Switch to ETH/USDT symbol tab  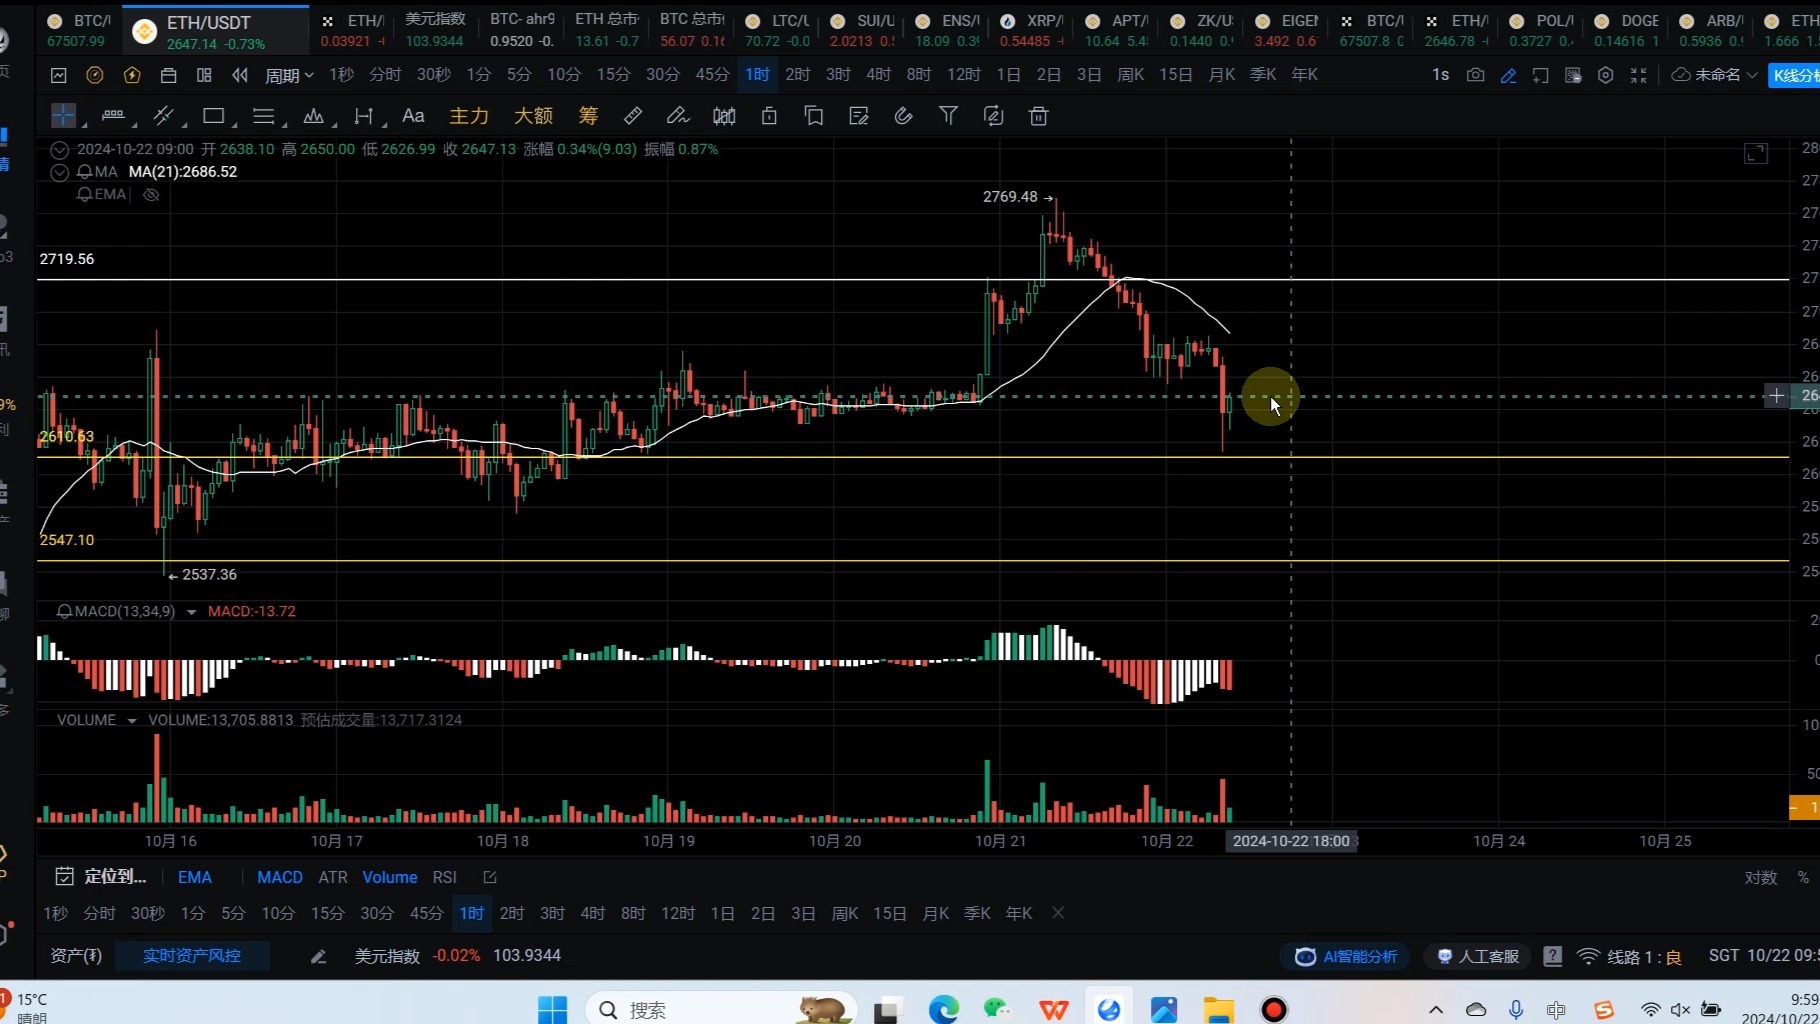(x=216, y=31)
